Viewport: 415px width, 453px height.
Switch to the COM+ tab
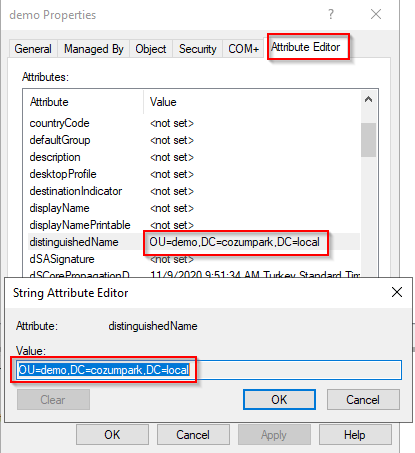tap(243, 49)
